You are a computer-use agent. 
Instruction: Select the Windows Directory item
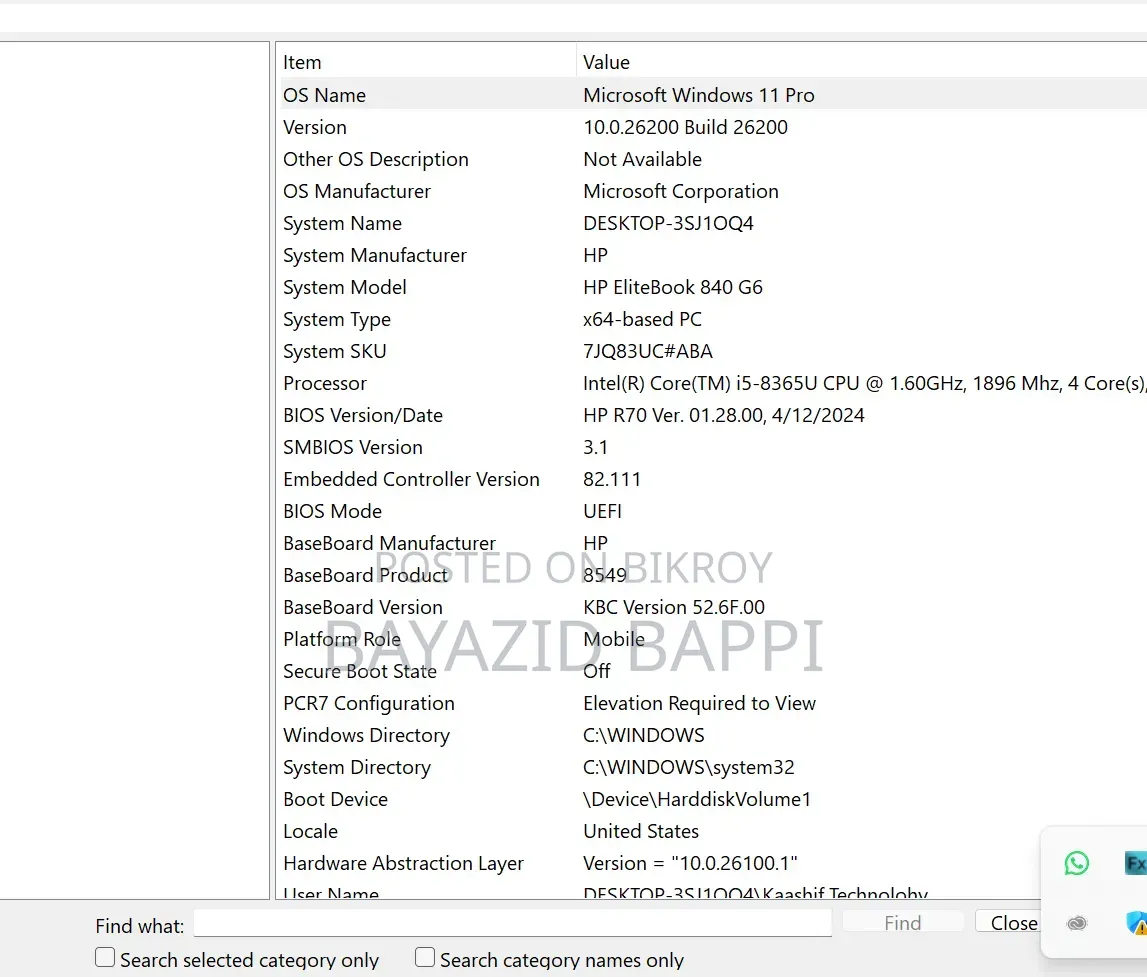366,736
